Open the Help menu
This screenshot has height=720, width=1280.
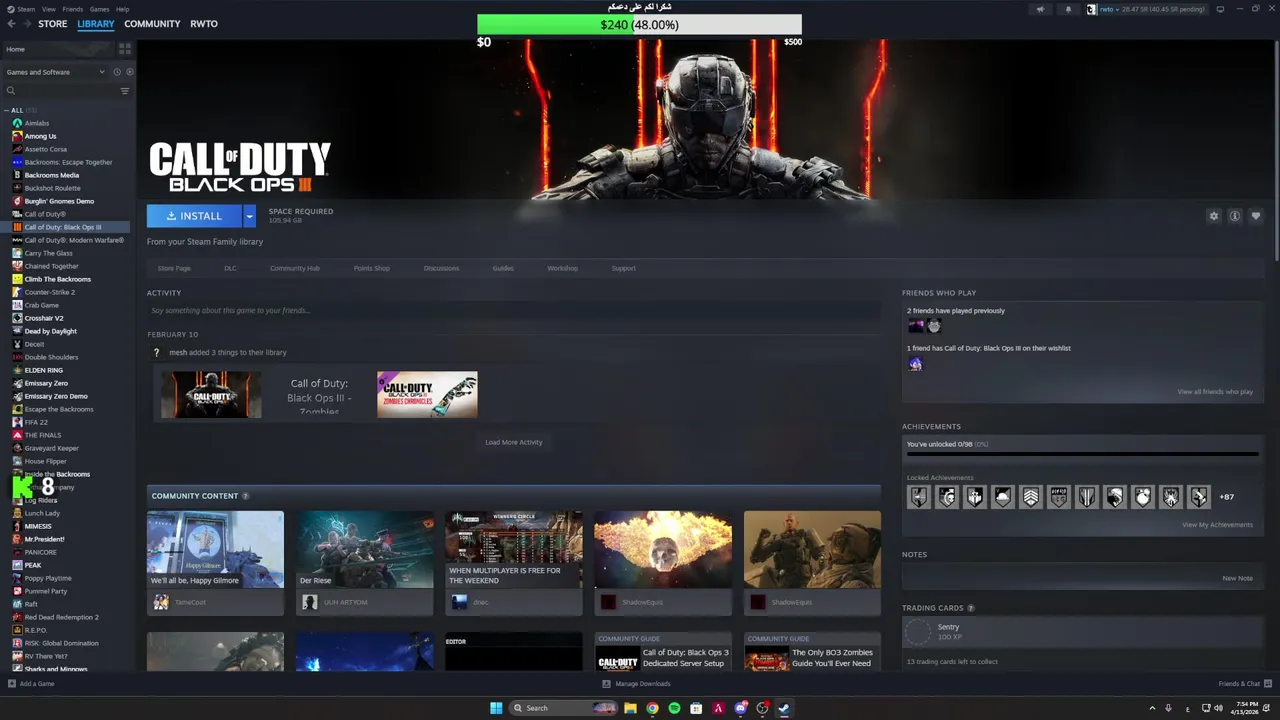(122, 9)
